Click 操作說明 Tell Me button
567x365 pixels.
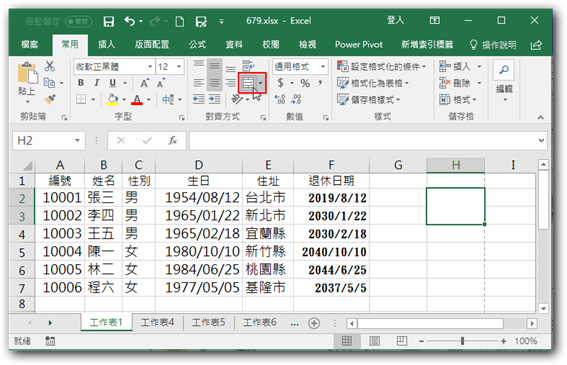pos(493,45)
